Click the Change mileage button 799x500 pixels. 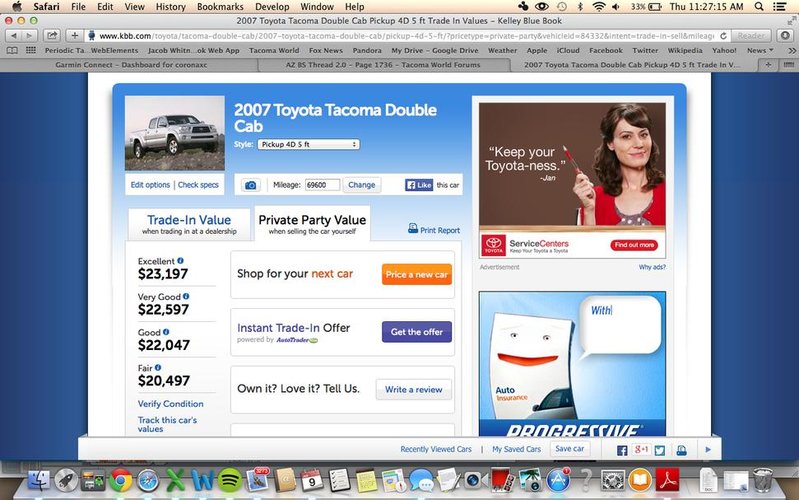click(362, 185)
